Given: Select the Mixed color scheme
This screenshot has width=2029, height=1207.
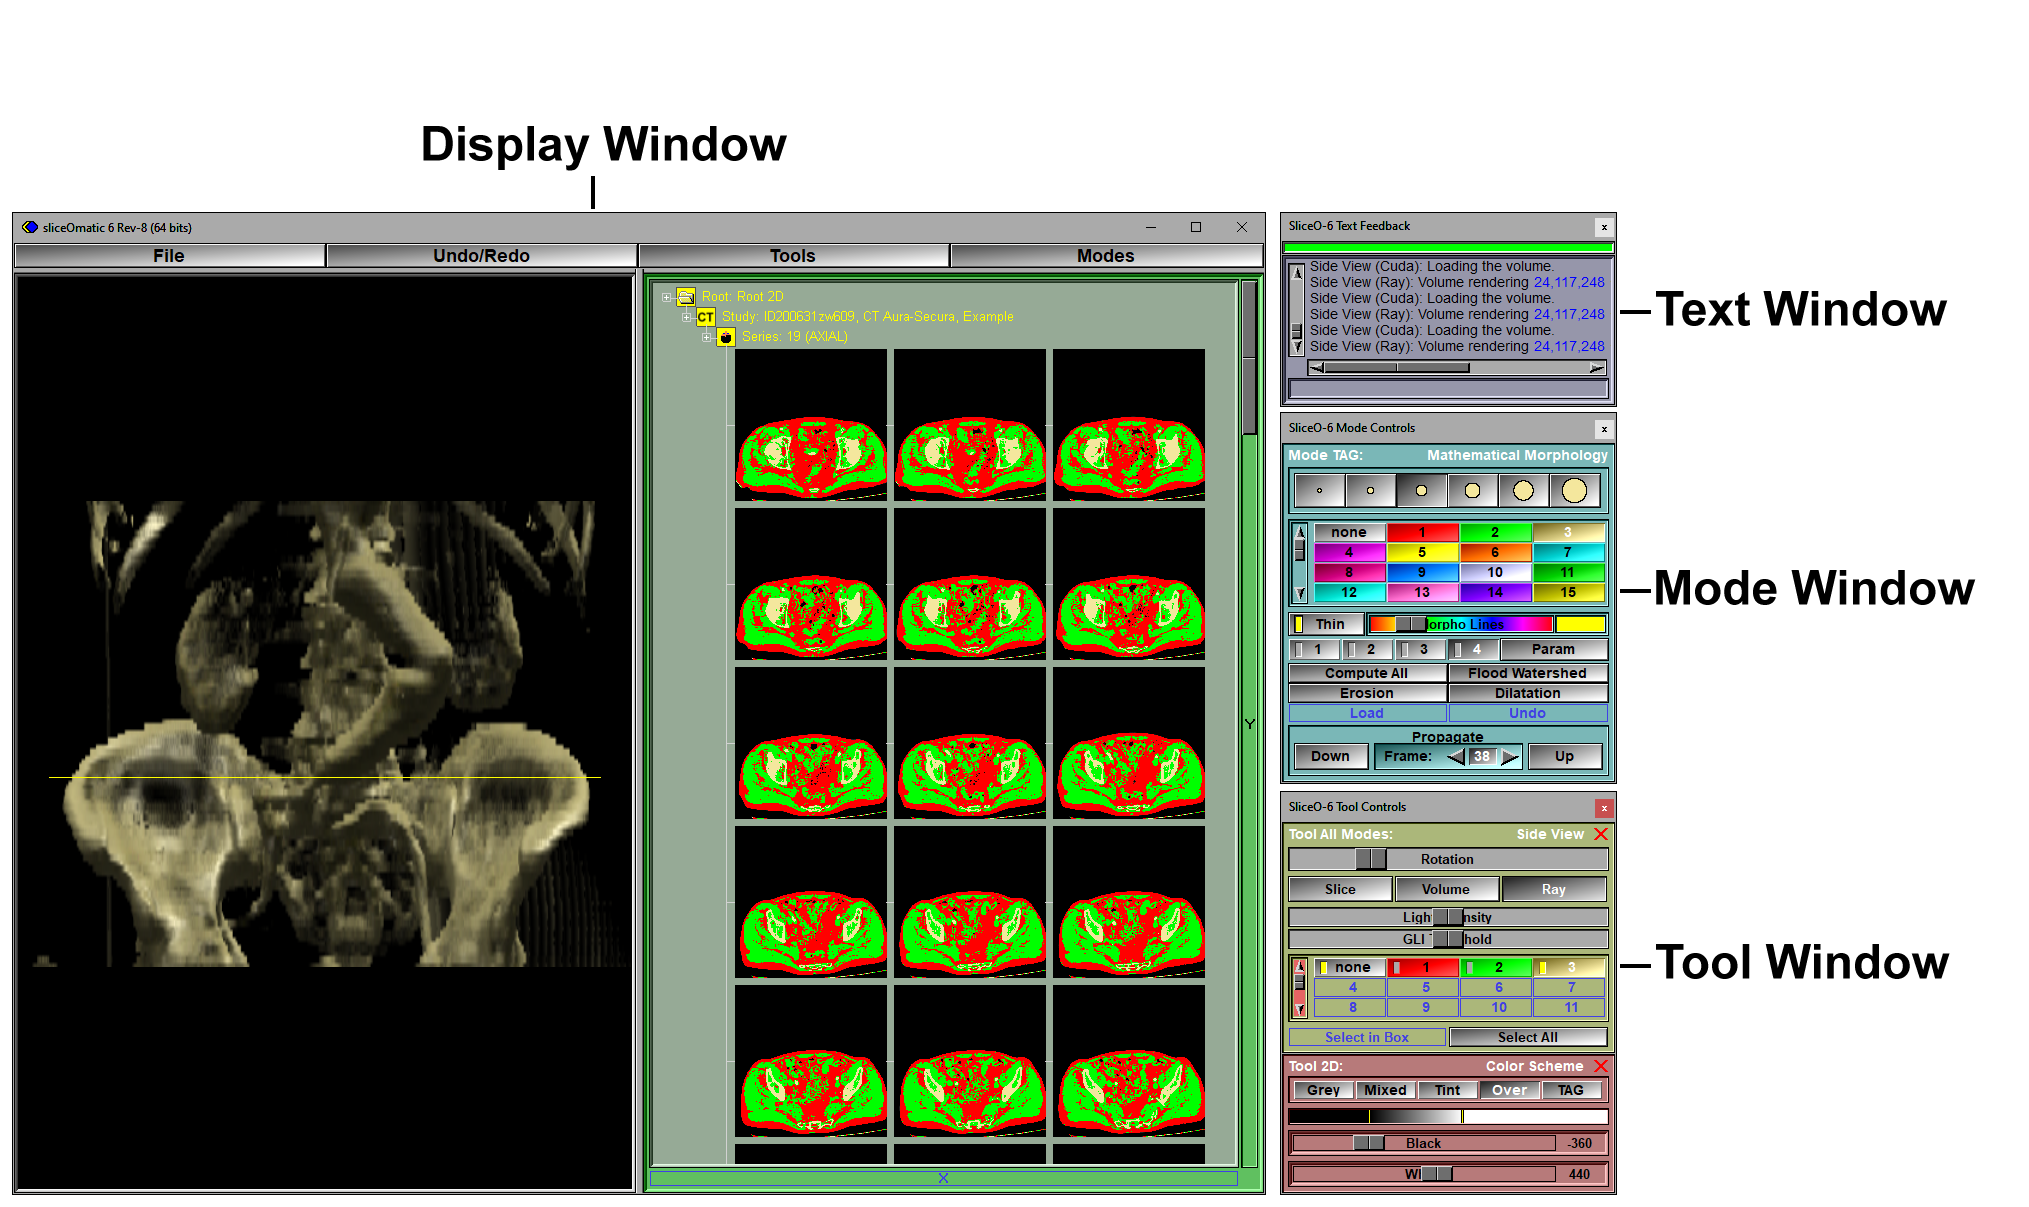Looking at the screenshot, I should point(1385,1090).
